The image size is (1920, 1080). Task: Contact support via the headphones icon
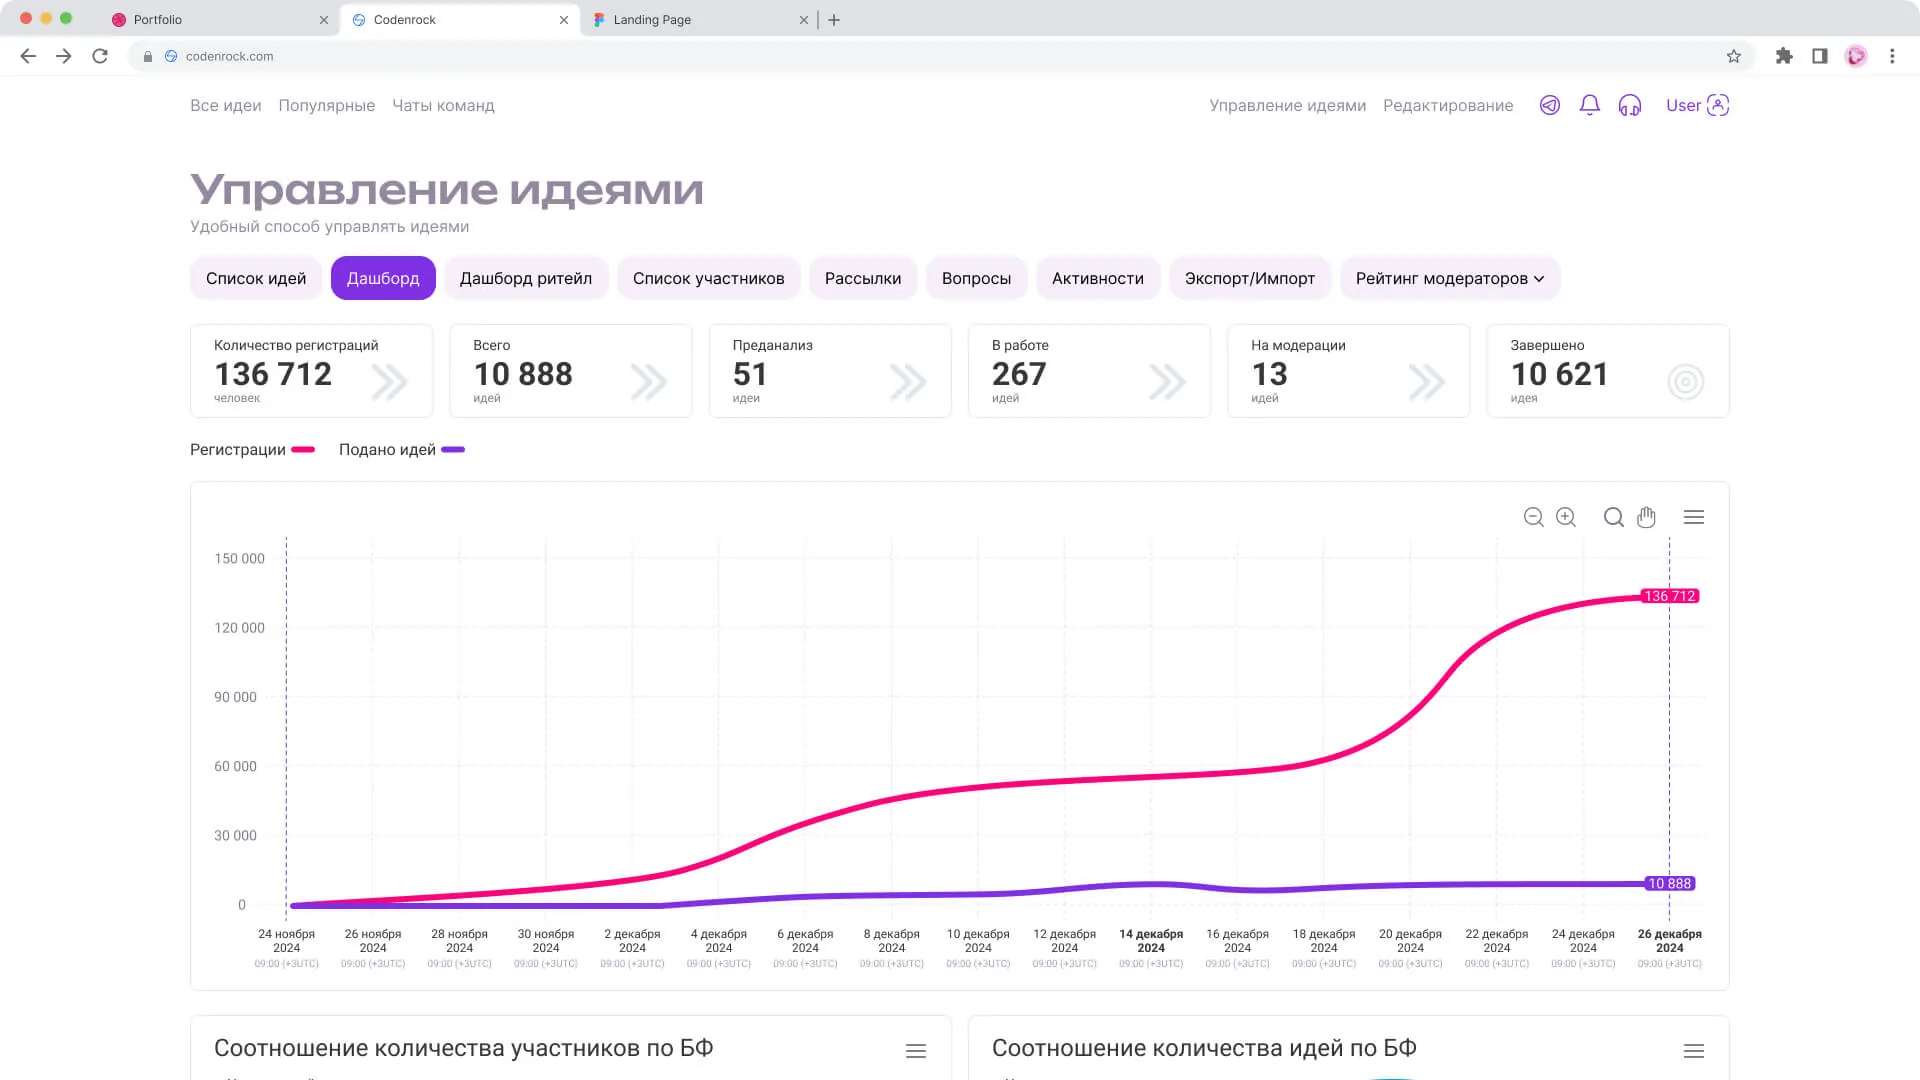(x=1630, y=105)
